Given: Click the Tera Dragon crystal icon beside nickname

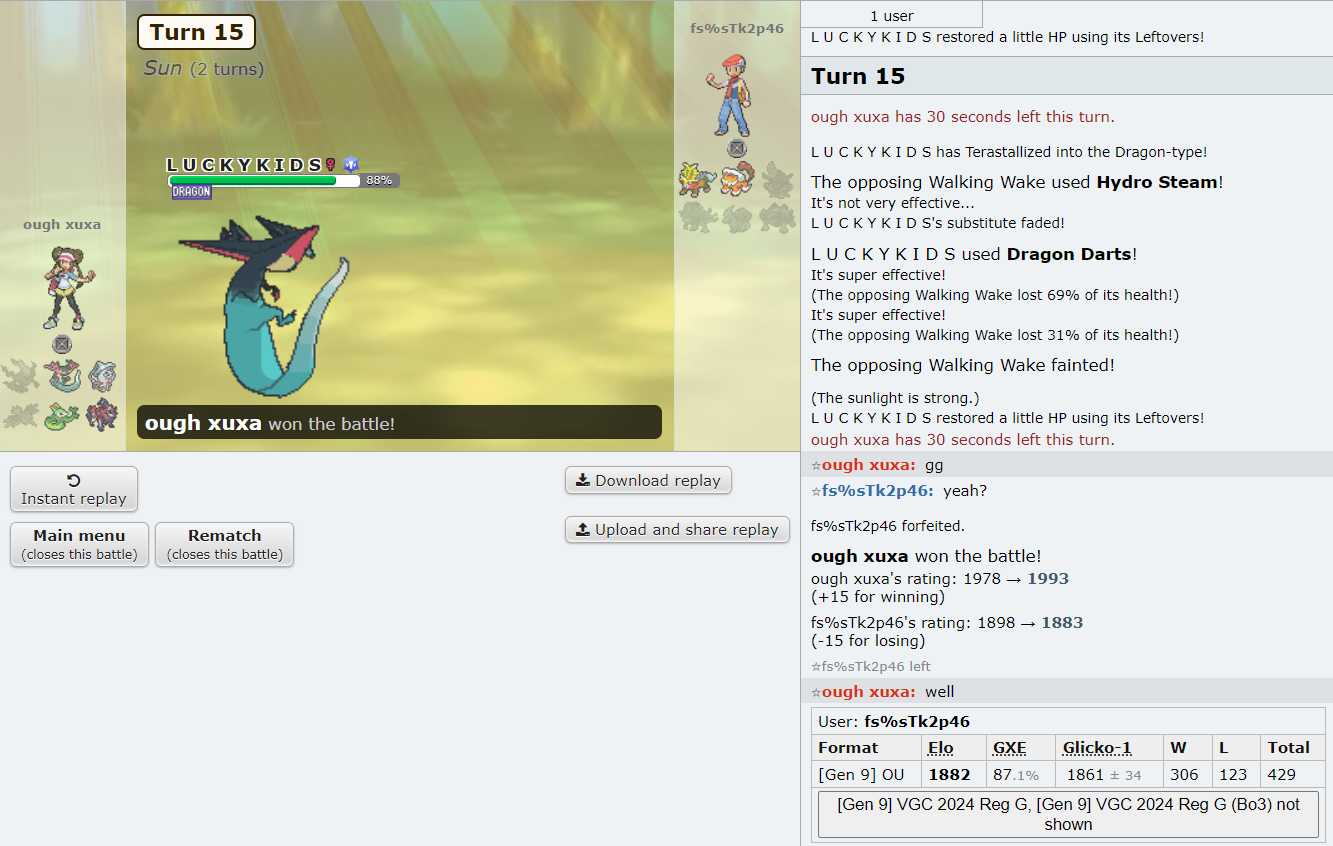Looking at the screenshot, I should coord(350,165).
